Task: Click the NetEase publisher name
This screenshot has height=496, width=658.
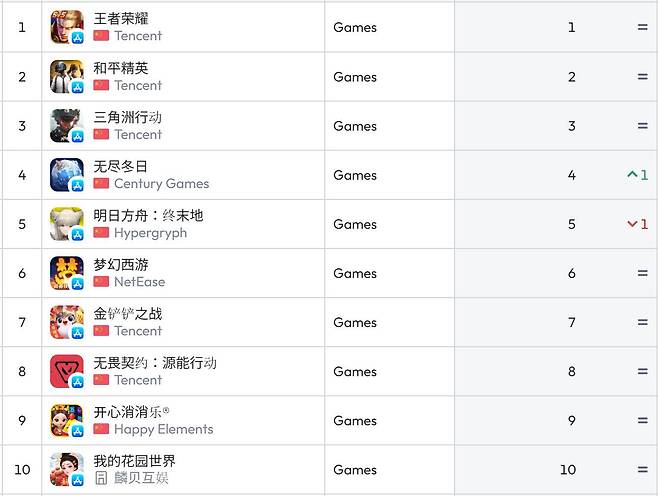Action: click(x=139, y=282)
